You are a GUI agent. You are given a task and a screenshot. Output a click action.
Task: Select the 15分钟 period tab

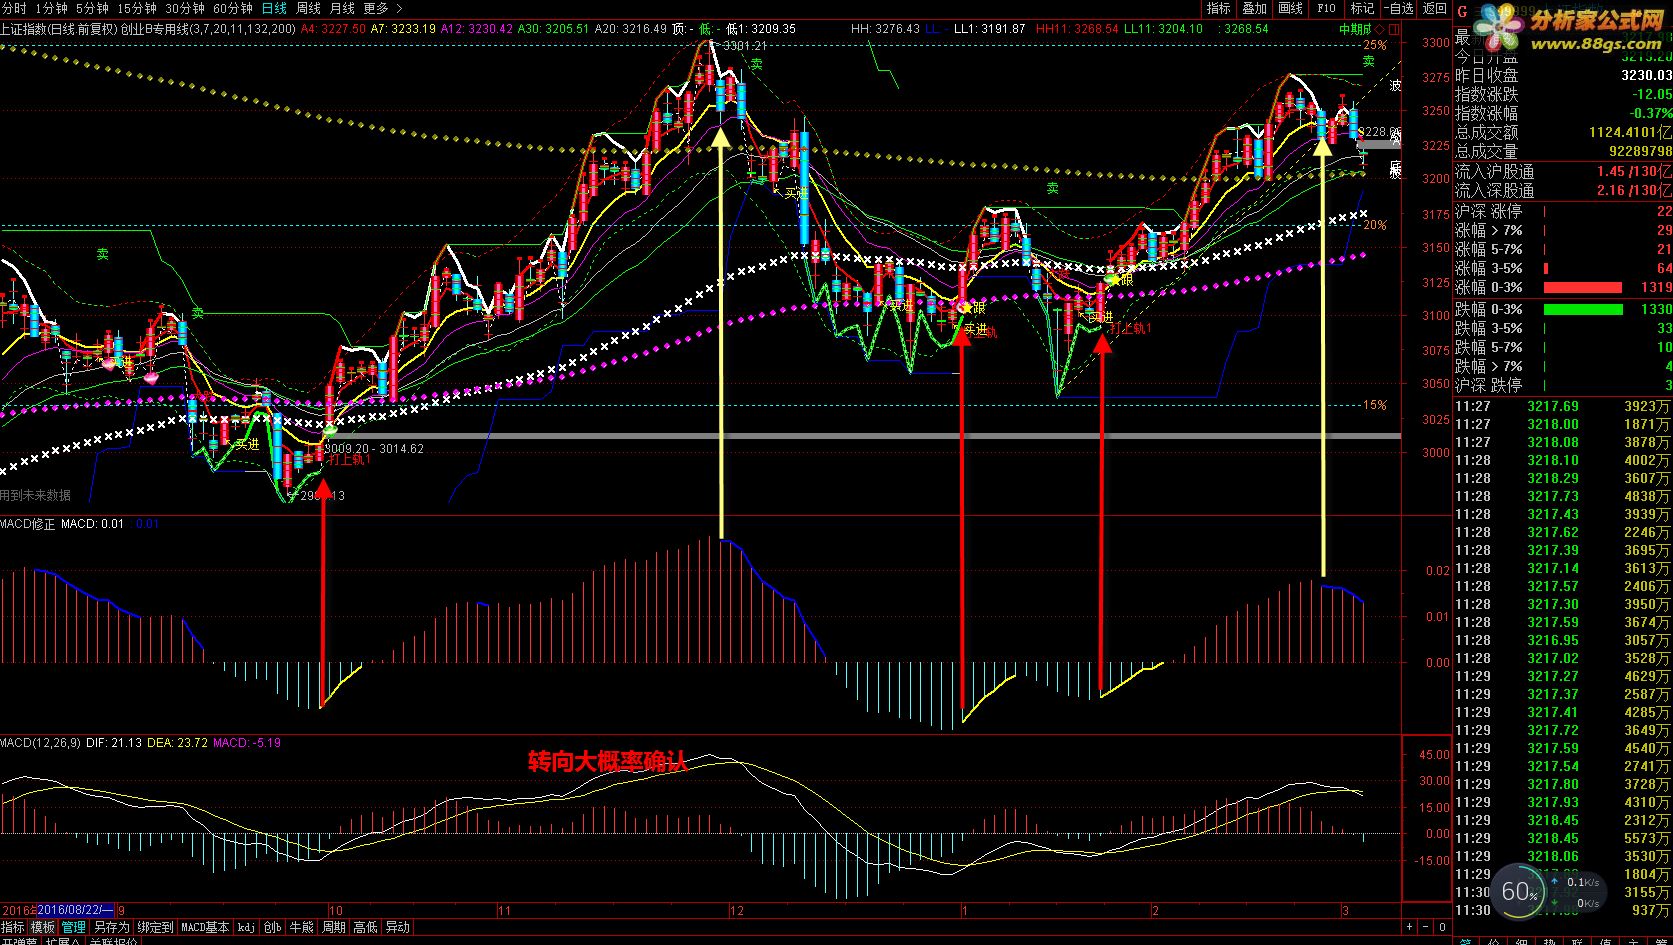pyautogui.click(x=137, y=8)
